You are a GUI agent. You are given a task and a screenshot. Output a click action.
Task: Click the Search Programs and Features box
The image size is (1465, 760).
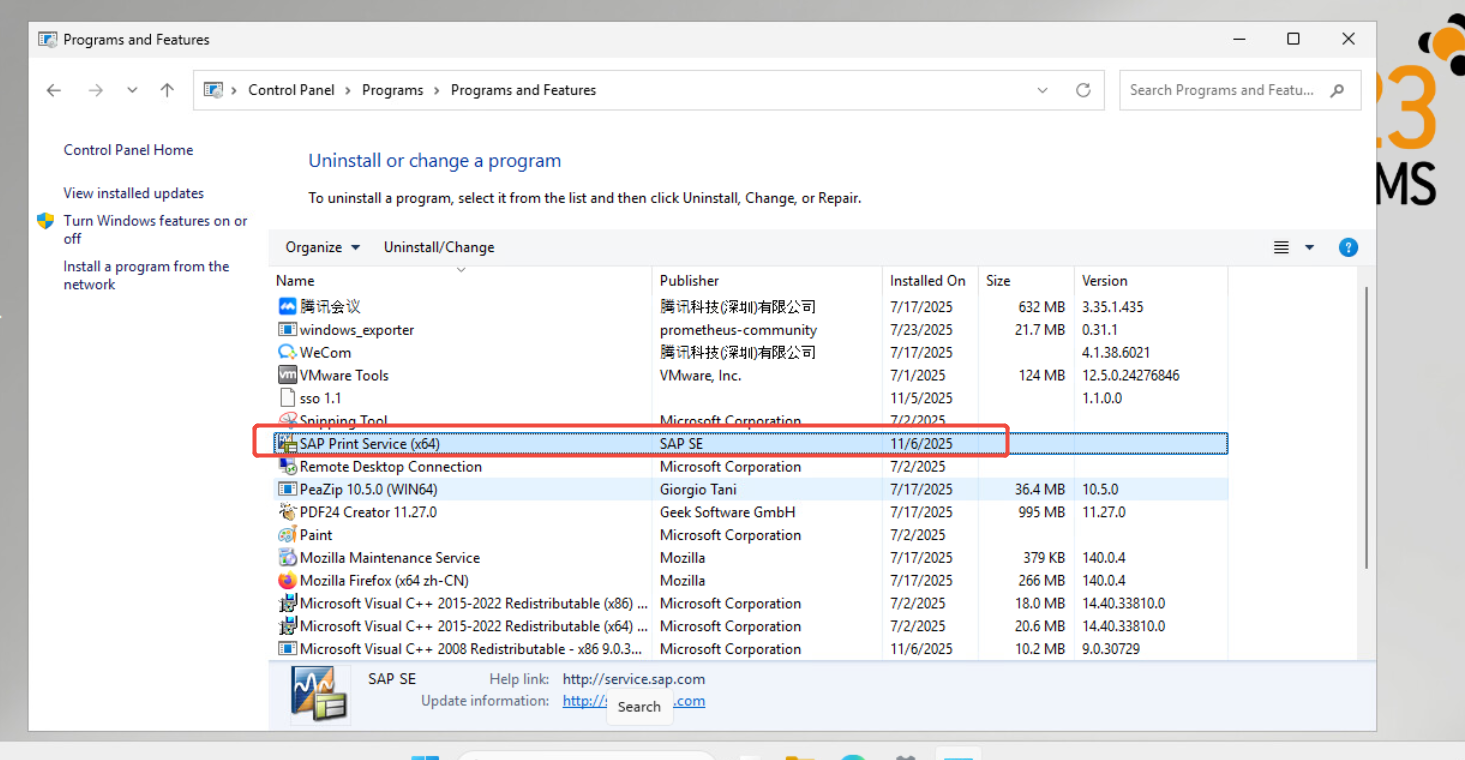pyautogui.click(x=1222, y=90)
